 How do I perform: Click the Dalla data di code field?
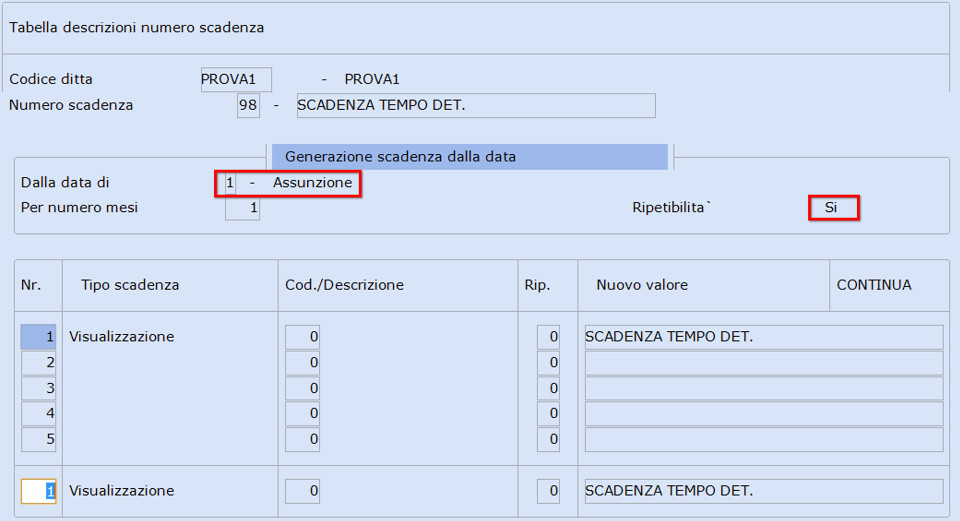coord(230,182)
